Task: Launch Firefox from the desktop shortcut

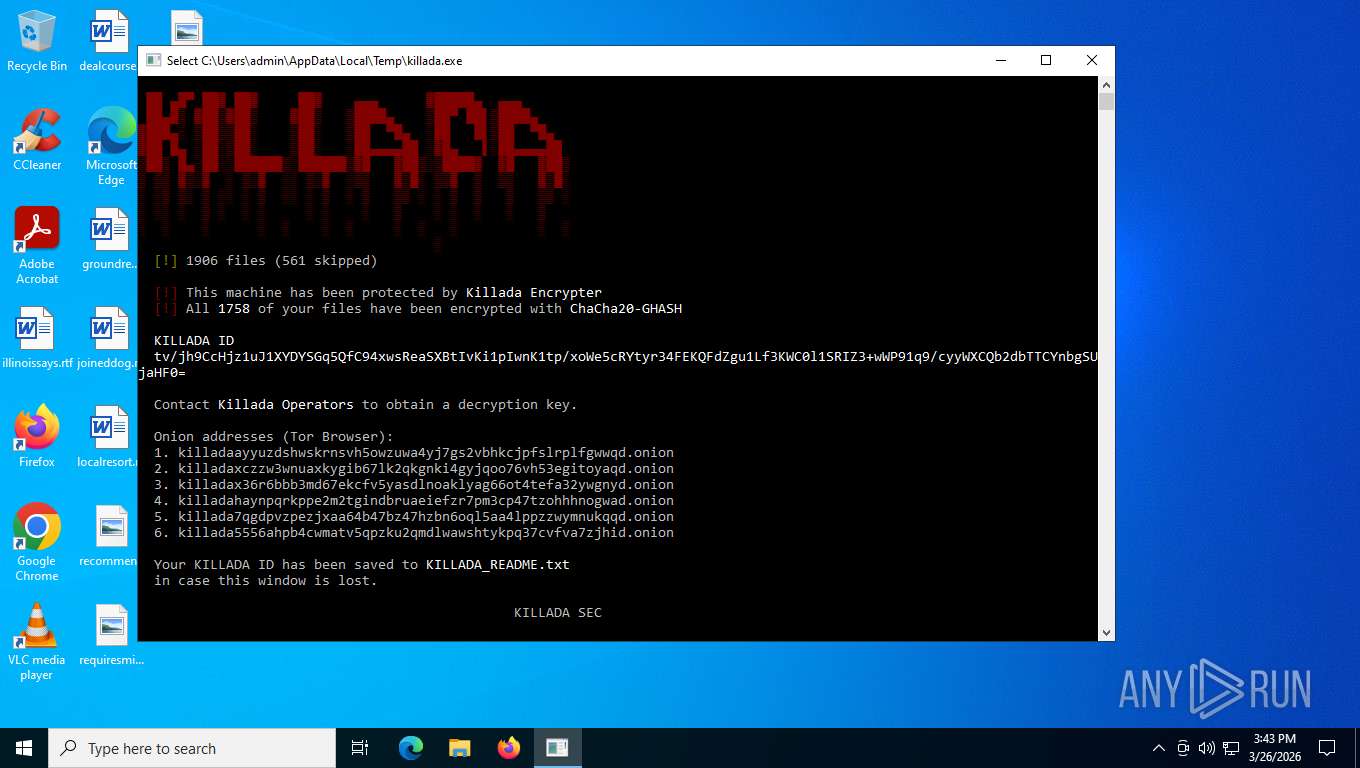Action: (x=37, y=436)
